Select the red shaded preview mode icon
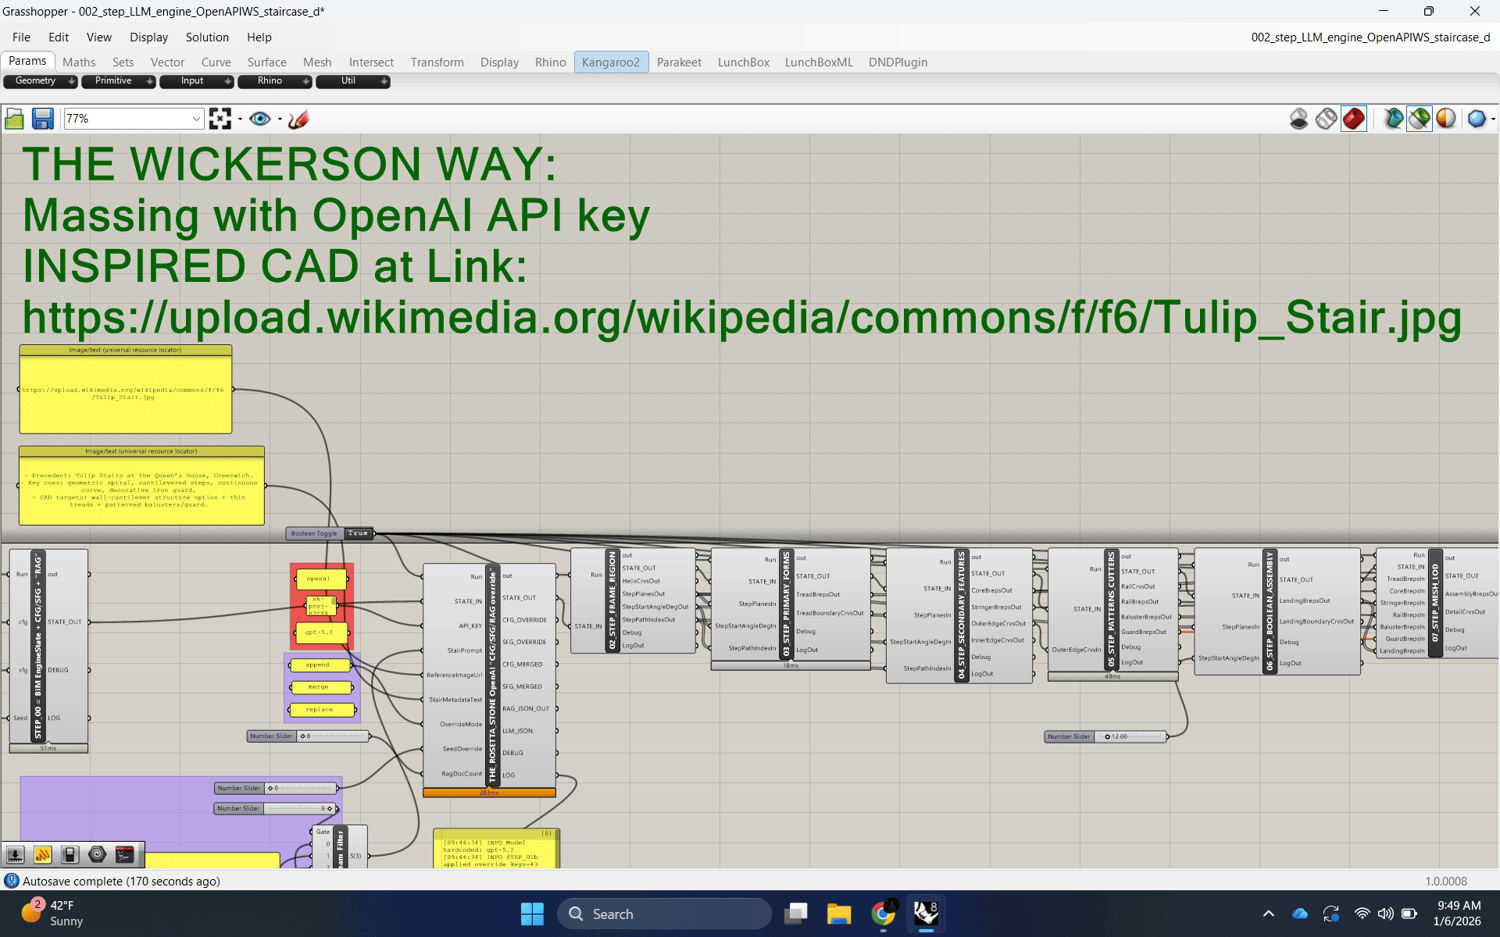 pyautogui.click(x=1354, y=119)
